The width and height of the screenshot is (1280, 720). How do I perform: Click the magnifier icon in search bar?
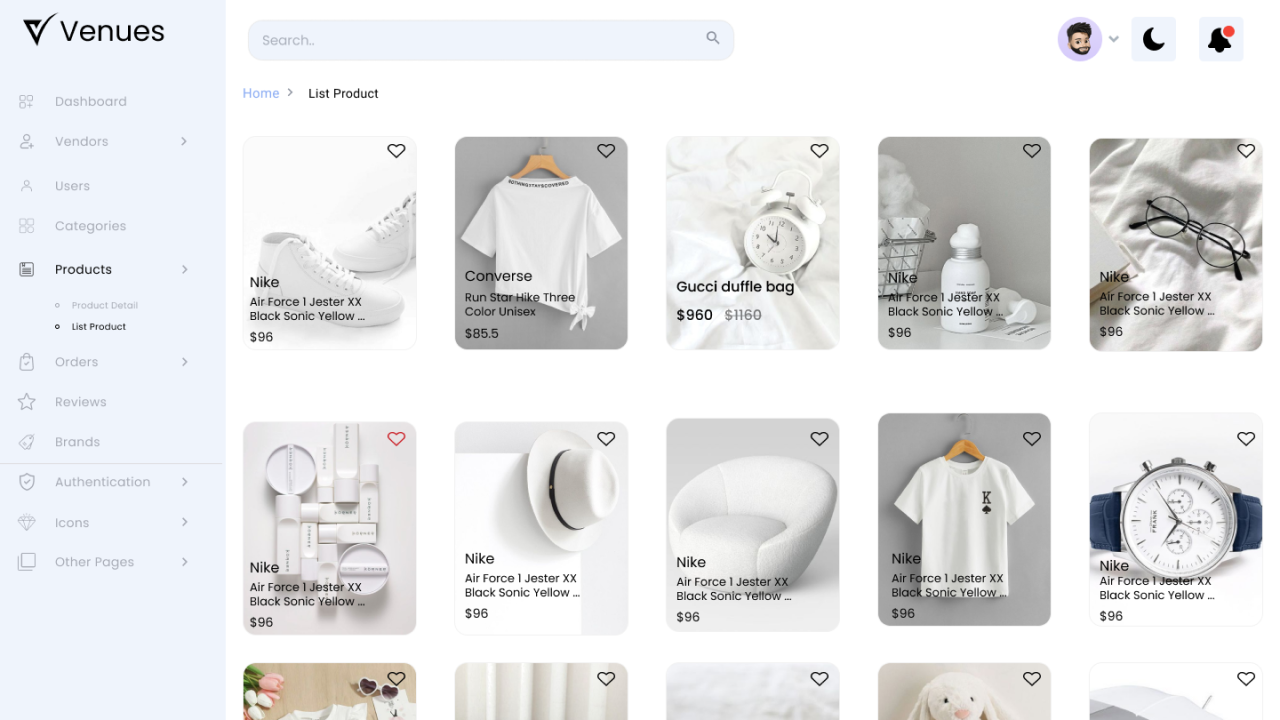click(x=713, y=38)
